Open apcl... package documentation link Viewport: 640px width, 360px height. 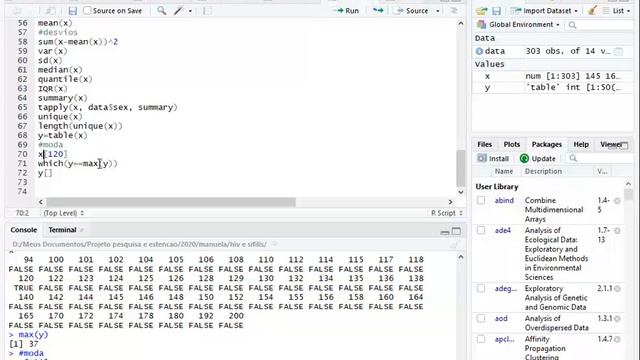[504, 339]
